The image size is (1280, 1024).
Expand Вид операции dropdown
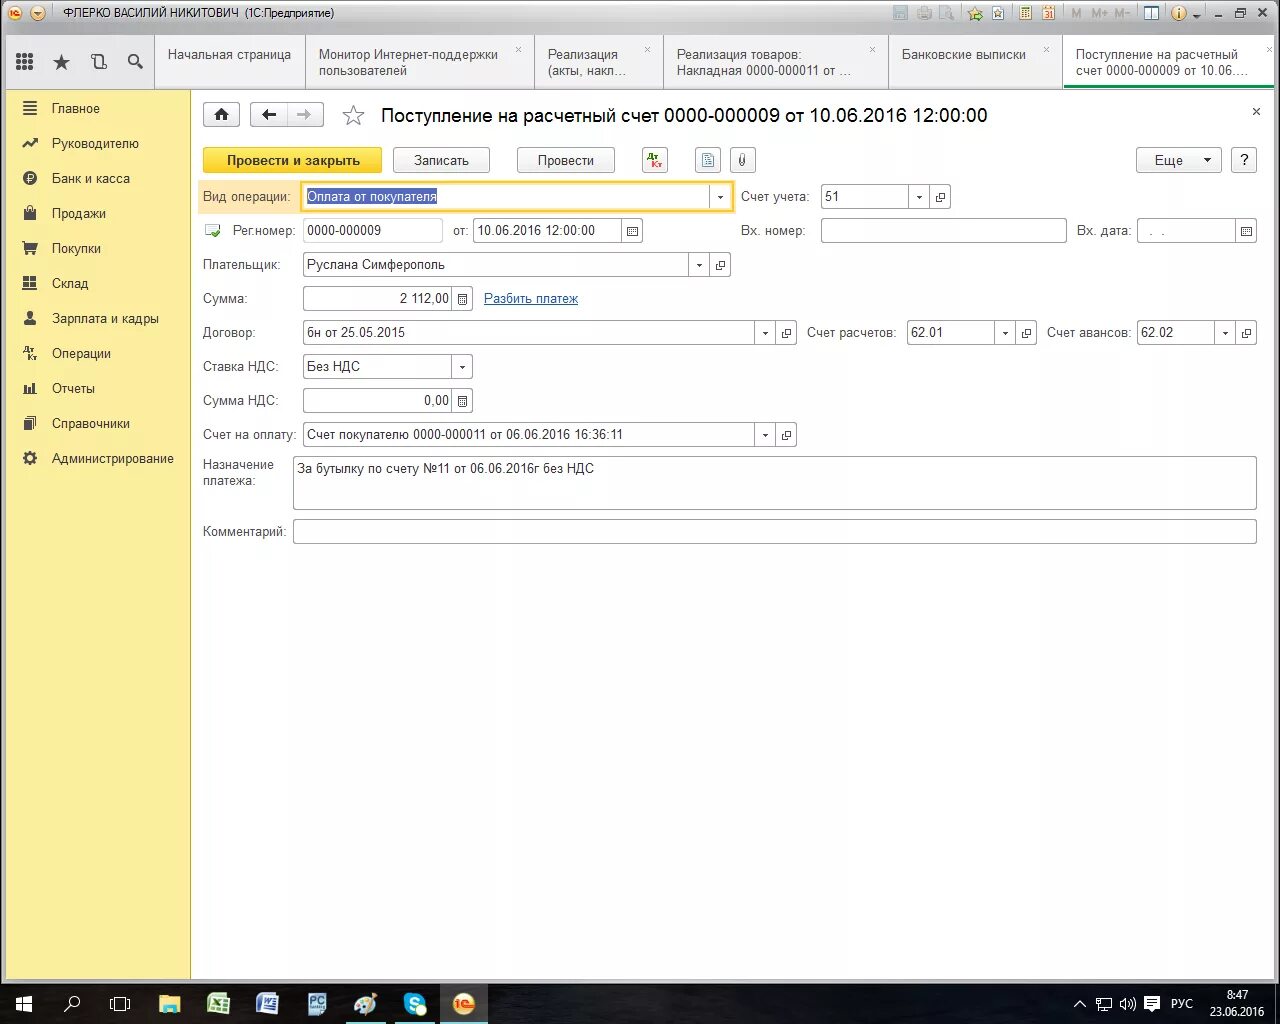[720, 197]
